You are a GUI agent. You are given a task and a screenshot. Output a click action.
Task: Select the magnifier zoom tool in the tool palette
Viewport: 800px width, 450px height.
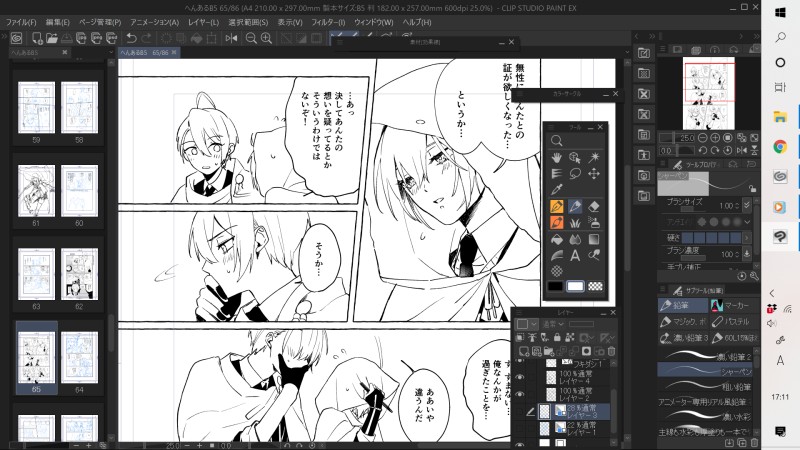click(x=557, y=140)
